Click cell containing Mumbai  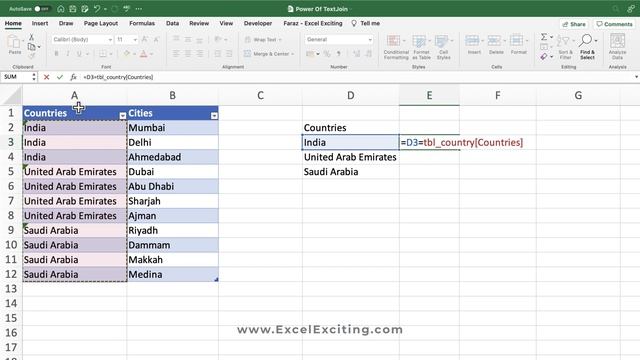coord(173,128)
